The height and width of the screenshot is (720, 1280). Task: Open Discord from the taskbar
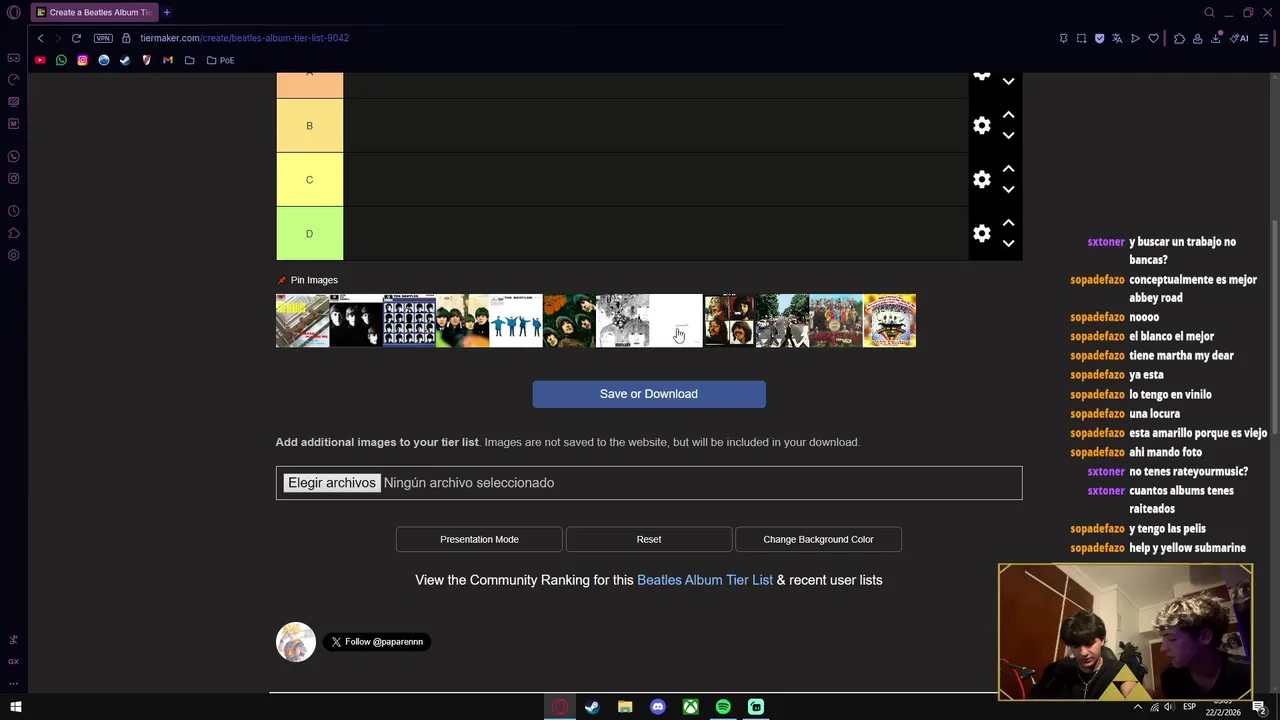[657, 707]
